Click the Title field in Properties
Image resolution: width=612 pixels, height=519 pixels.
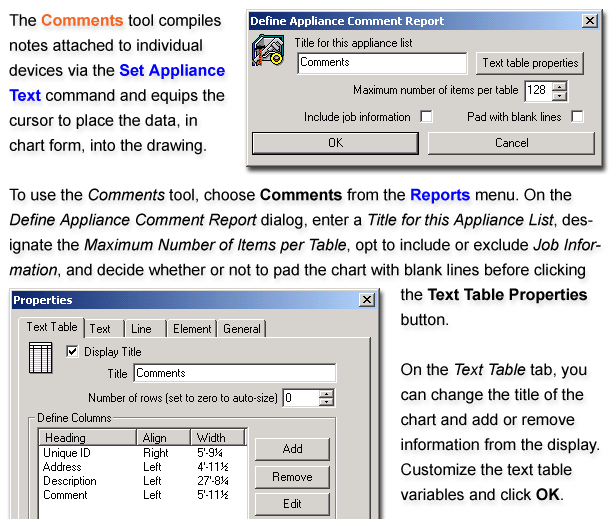tap(235, 373)
